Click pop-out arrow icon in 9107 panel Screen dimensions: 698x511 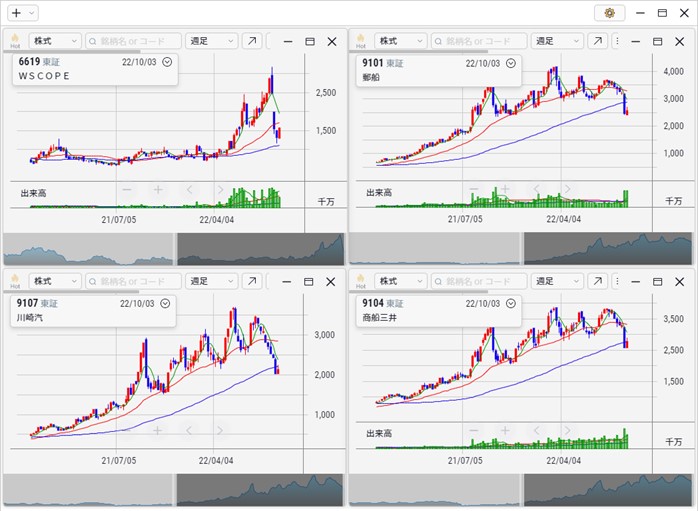click(252, 281)
